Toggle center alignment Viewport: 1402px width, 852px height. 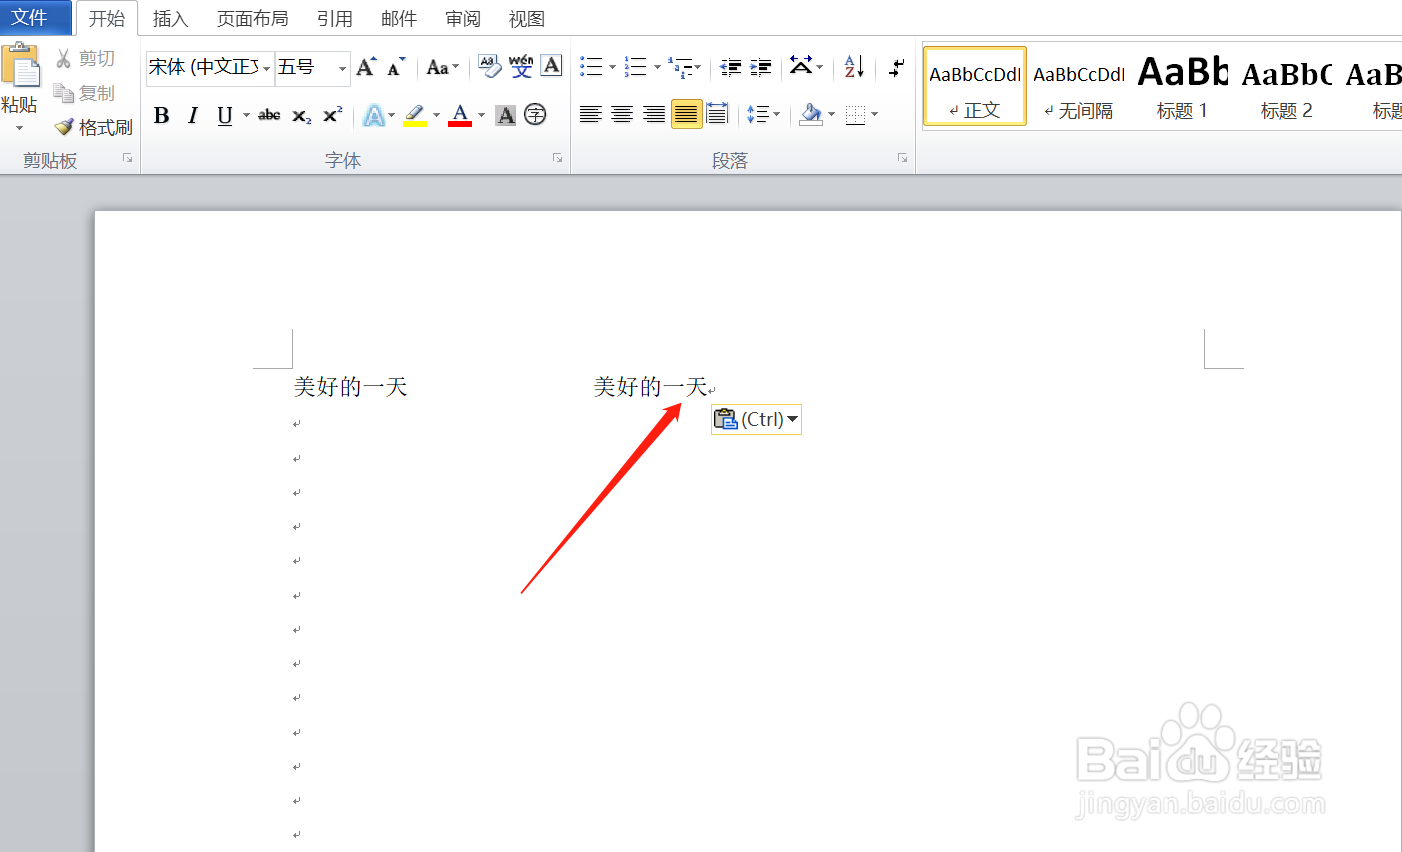click(x=622, y=114)
